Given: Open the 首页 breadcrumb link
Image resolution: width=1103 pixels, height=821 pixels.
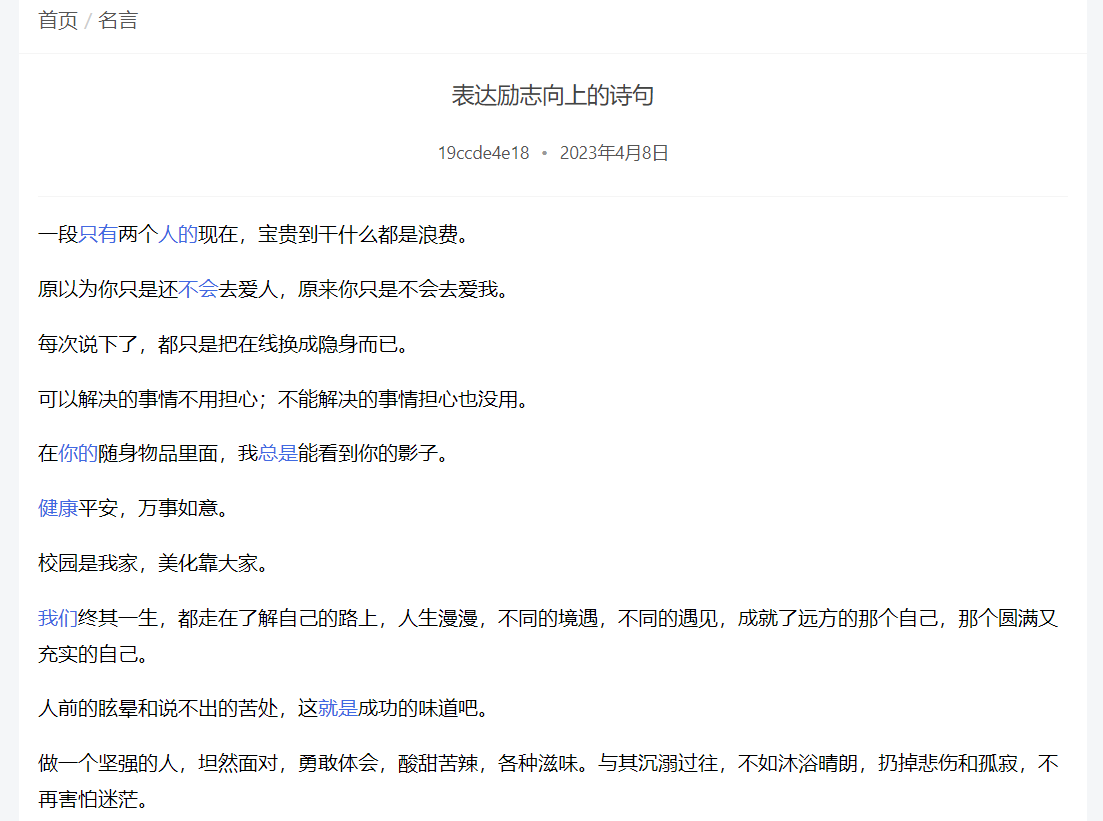Looking at the screenshot, I should (58, 20).
